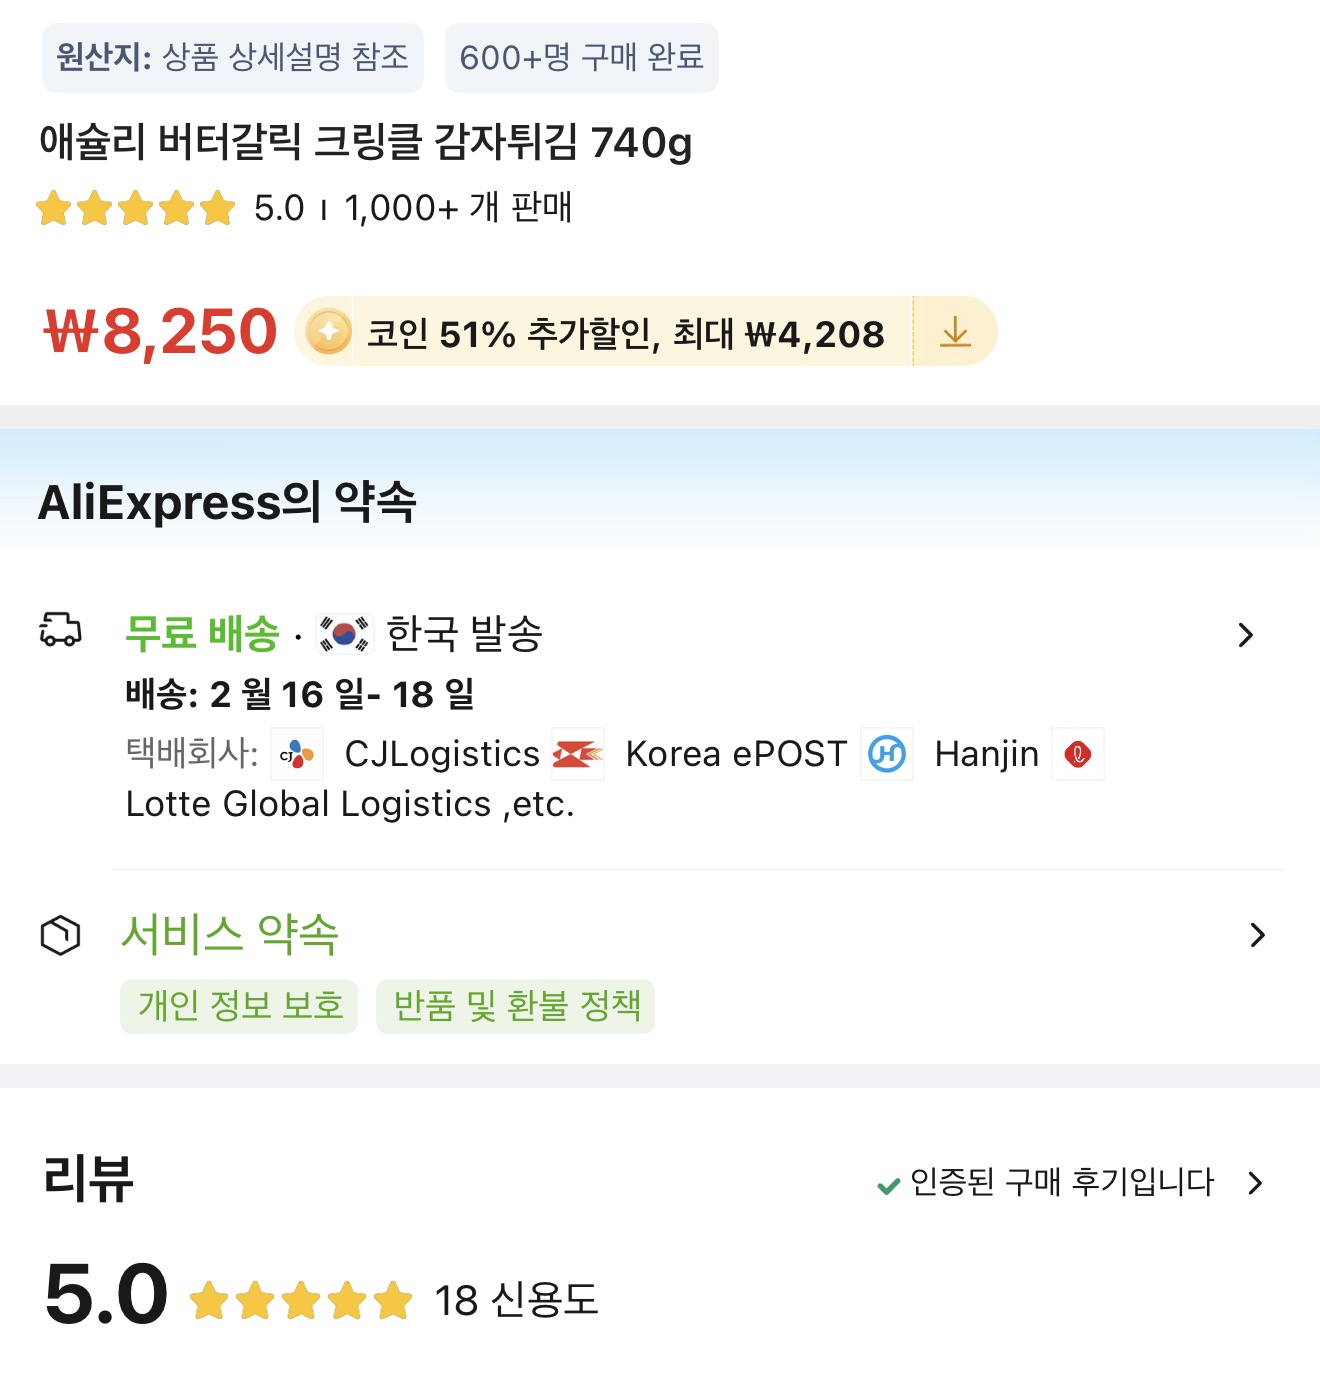Viewport: 1320px width, 1379px height.
Task: Tap the South Korea flag icon
Action: pos(344,633)
